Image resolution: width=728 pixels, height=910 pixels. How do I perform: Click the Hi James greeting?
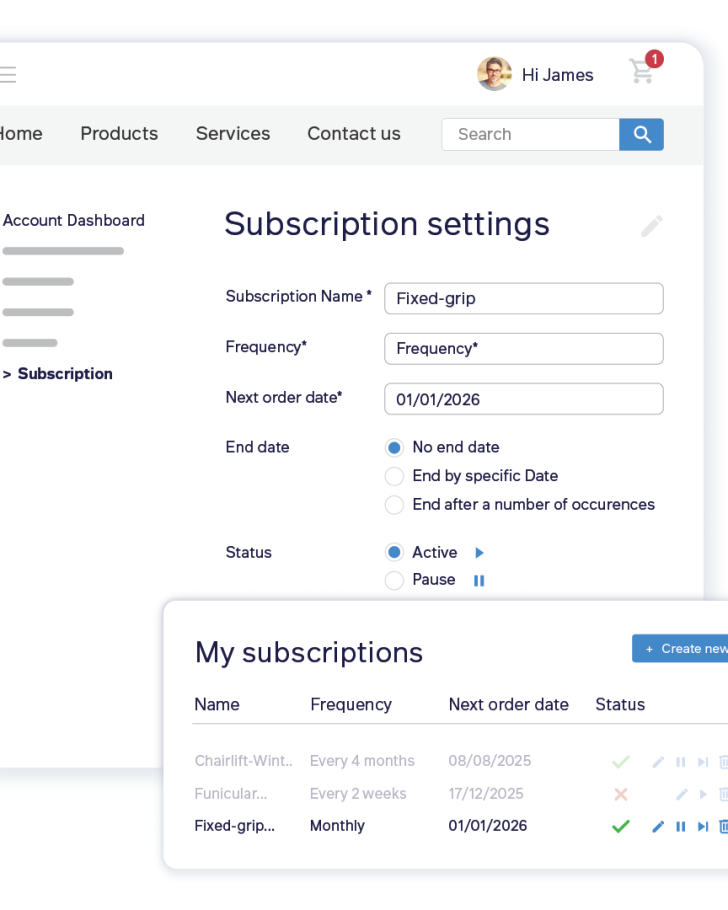click(x=557, y=75)
